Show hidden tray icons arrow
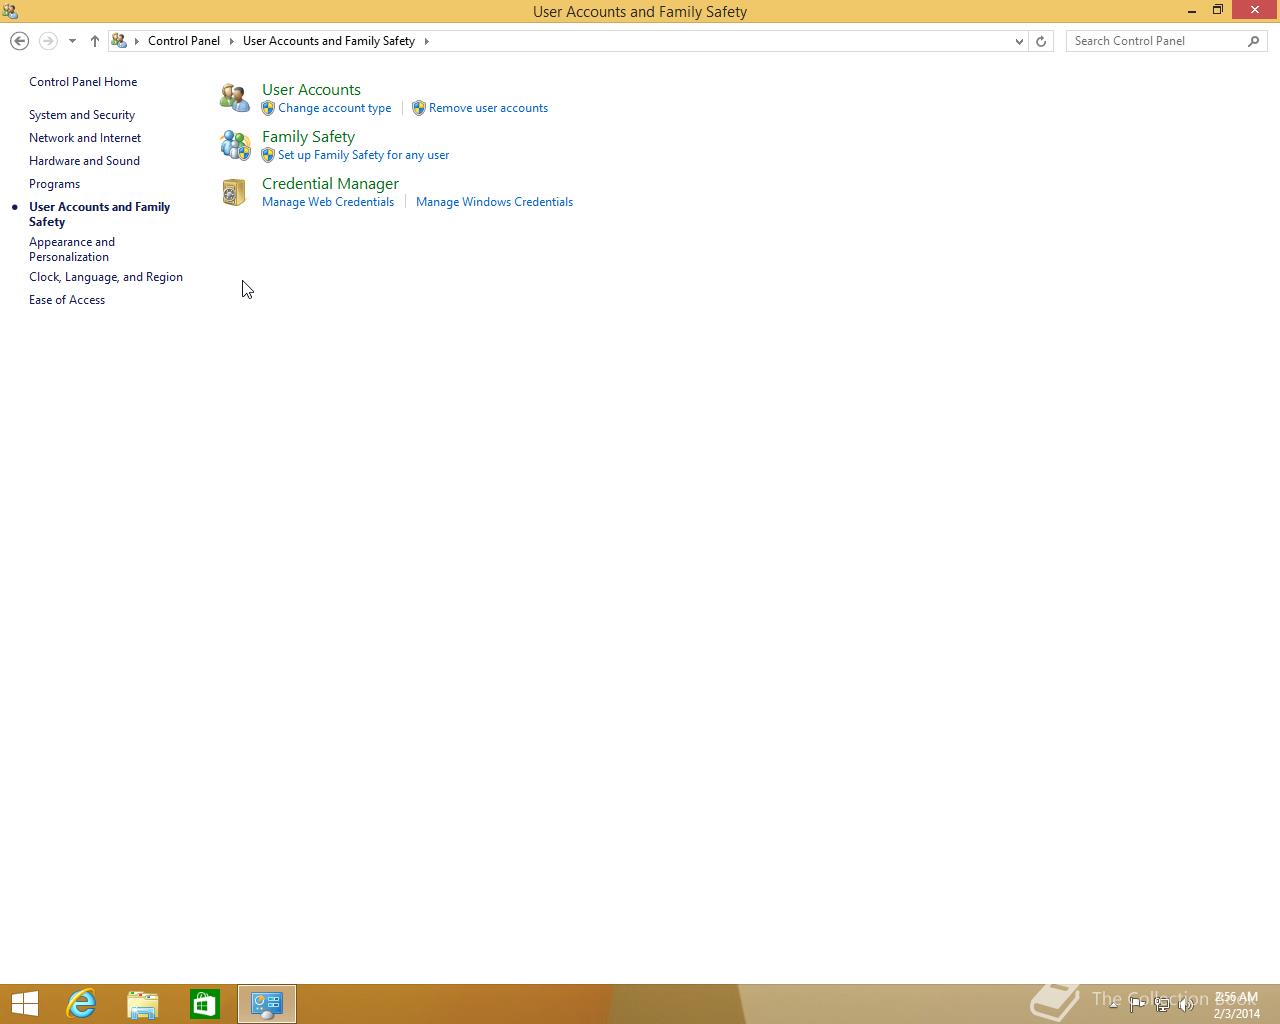Image resolution: width=1280 pixels, height=1024 pixels. tap(1113, 1004)
